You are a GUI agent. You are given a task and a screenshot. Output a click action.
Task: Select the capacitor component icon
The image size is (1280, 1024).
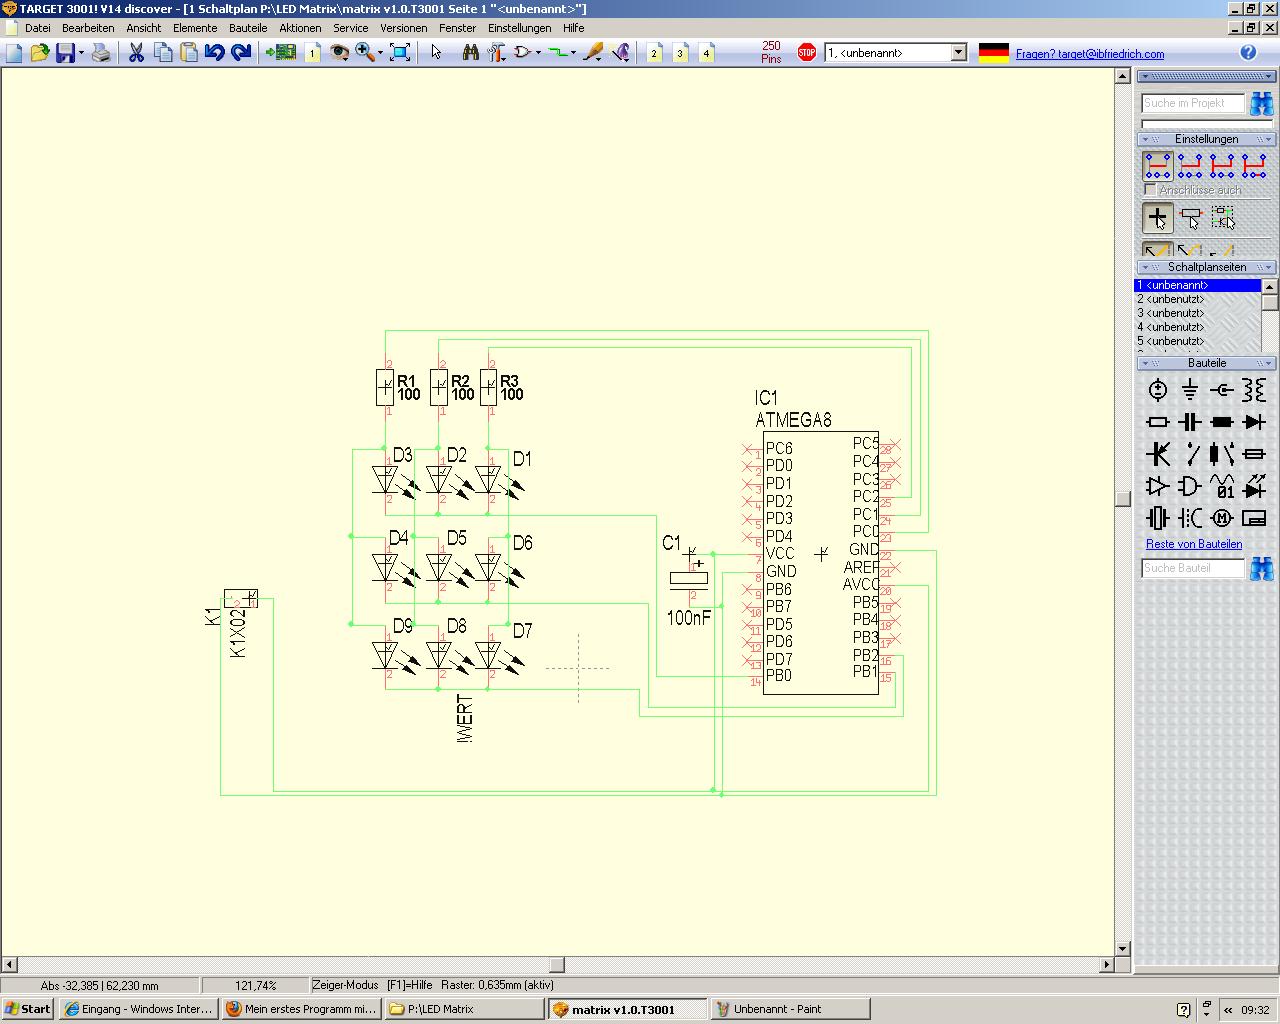1189,422
